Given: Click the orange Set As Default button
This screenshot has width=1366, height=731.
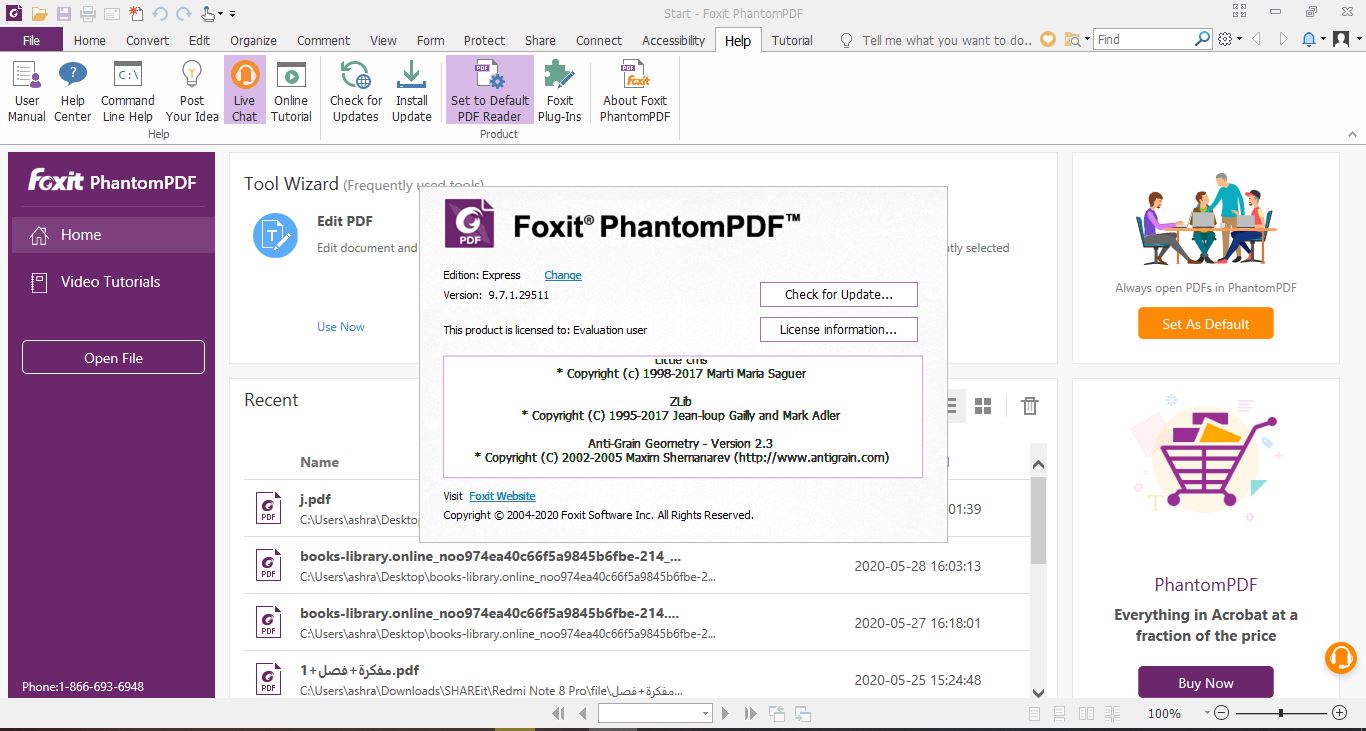Looking at the screenshot, I should (1205, 324).
